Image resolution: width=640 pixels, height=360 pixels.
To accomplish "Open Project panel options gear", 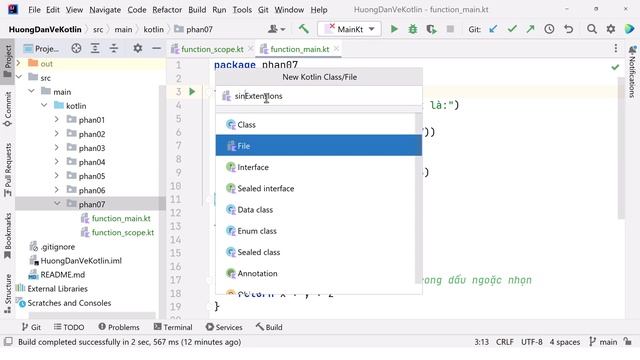I will click(138, 49).
